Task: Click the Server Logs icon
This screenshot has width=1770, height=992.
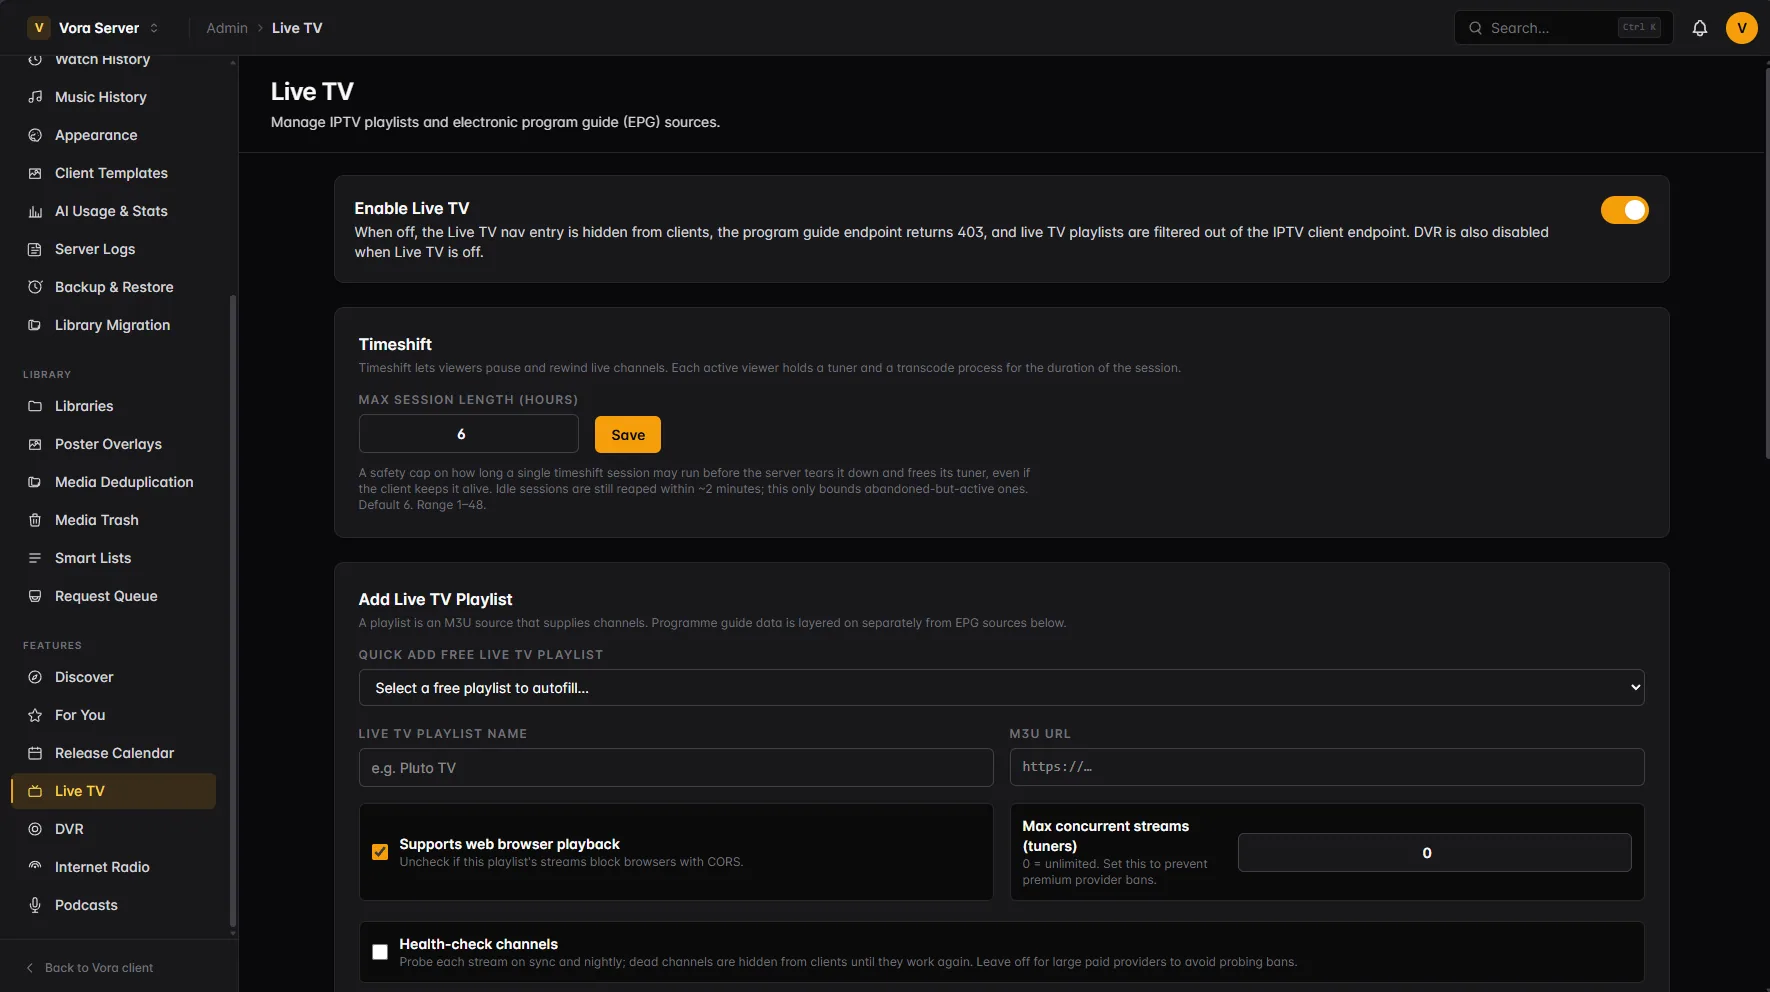Action: point(35,249)
